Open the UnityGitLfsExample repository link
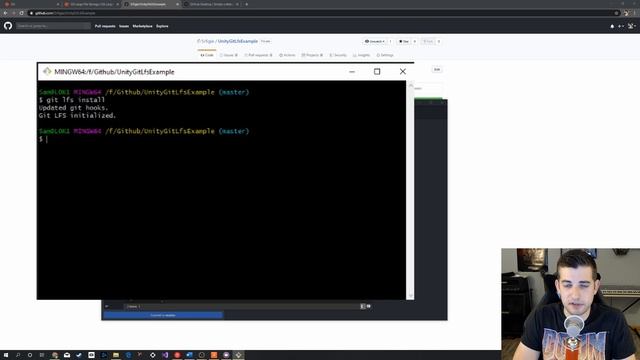This screenshot has width=640, height=360. click(238, 41)
